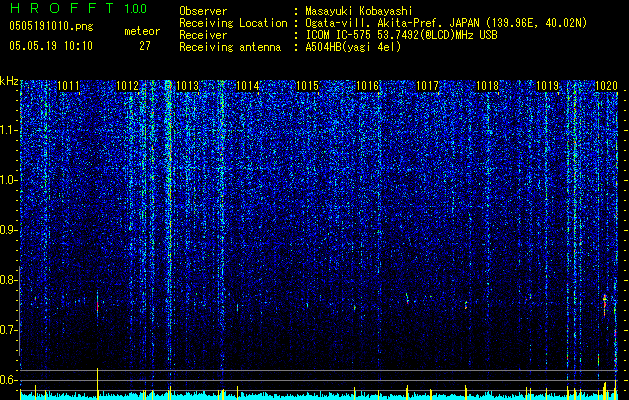Click the kHz axis unit label
629x400 pixels.
click(x=9, y=81)
